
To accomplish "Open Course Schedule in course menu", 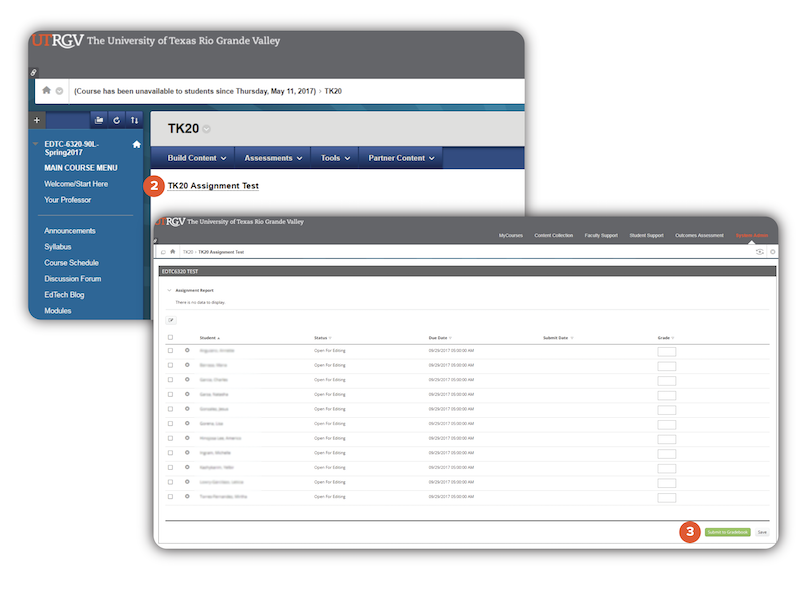I will tap(71, 262).
